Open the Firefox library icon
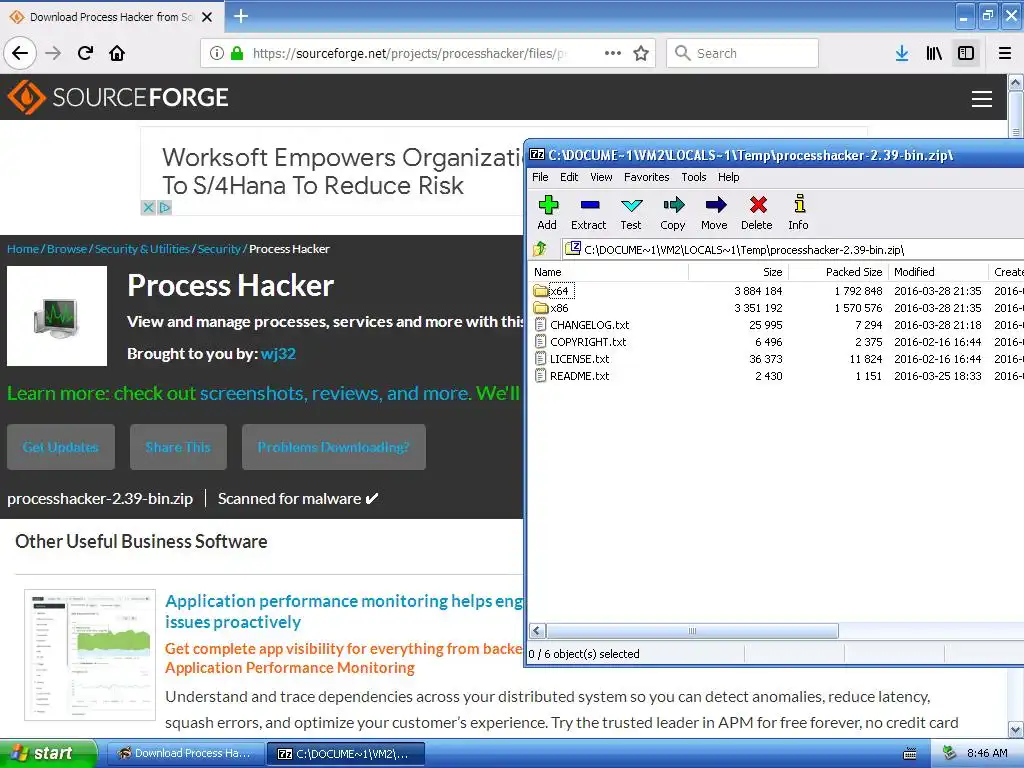1024x768 pixels. [934, 53]
